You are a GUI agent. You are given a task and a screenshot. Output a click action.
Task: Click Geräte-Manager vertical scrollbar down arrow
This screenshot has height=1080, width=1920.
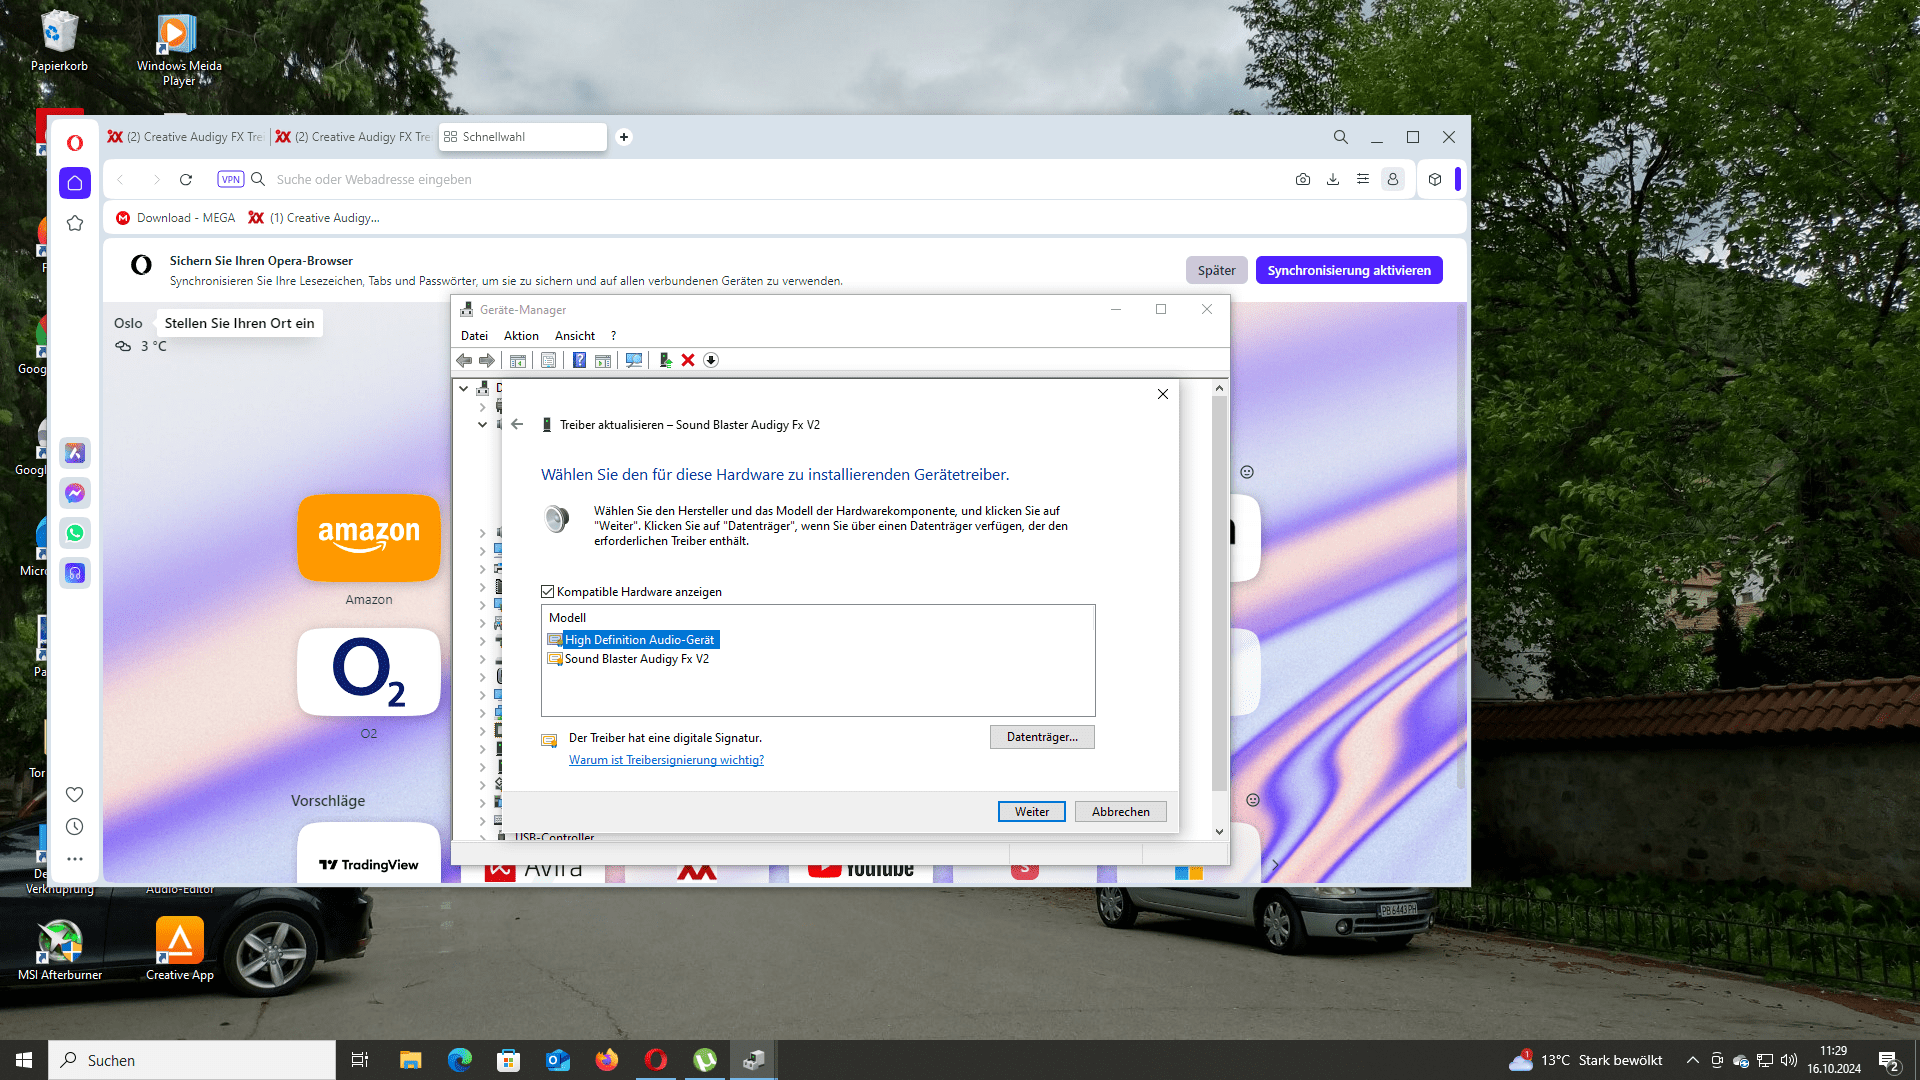coord(1219,831)
